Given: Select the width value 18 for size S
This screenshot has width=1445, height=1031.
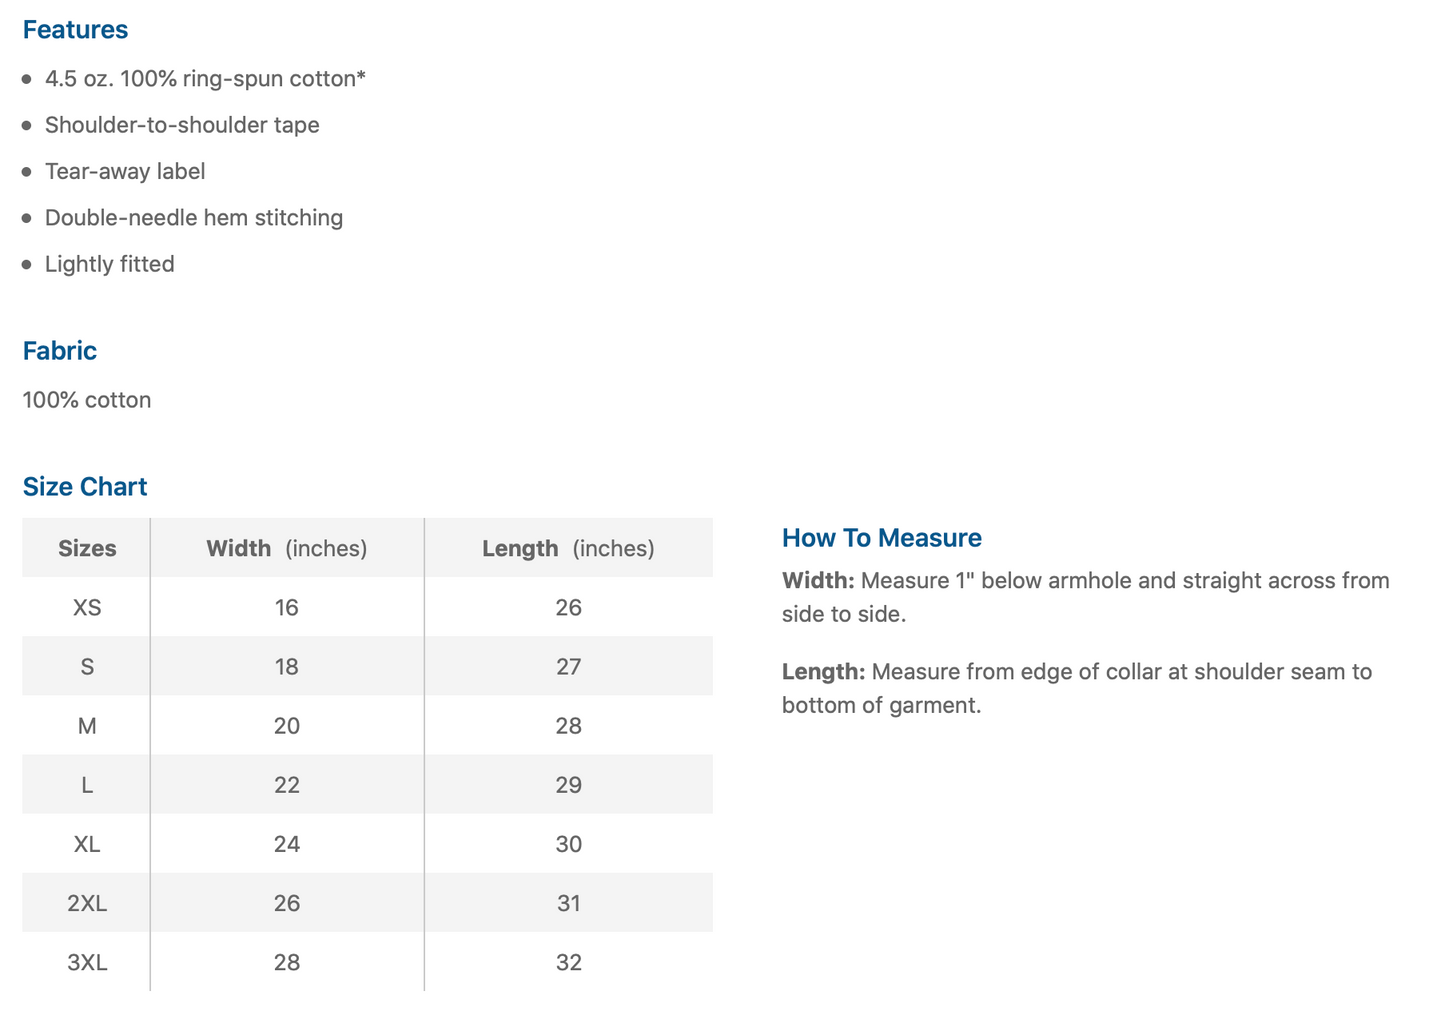Looking at the screenshot, I should (287, 667).
